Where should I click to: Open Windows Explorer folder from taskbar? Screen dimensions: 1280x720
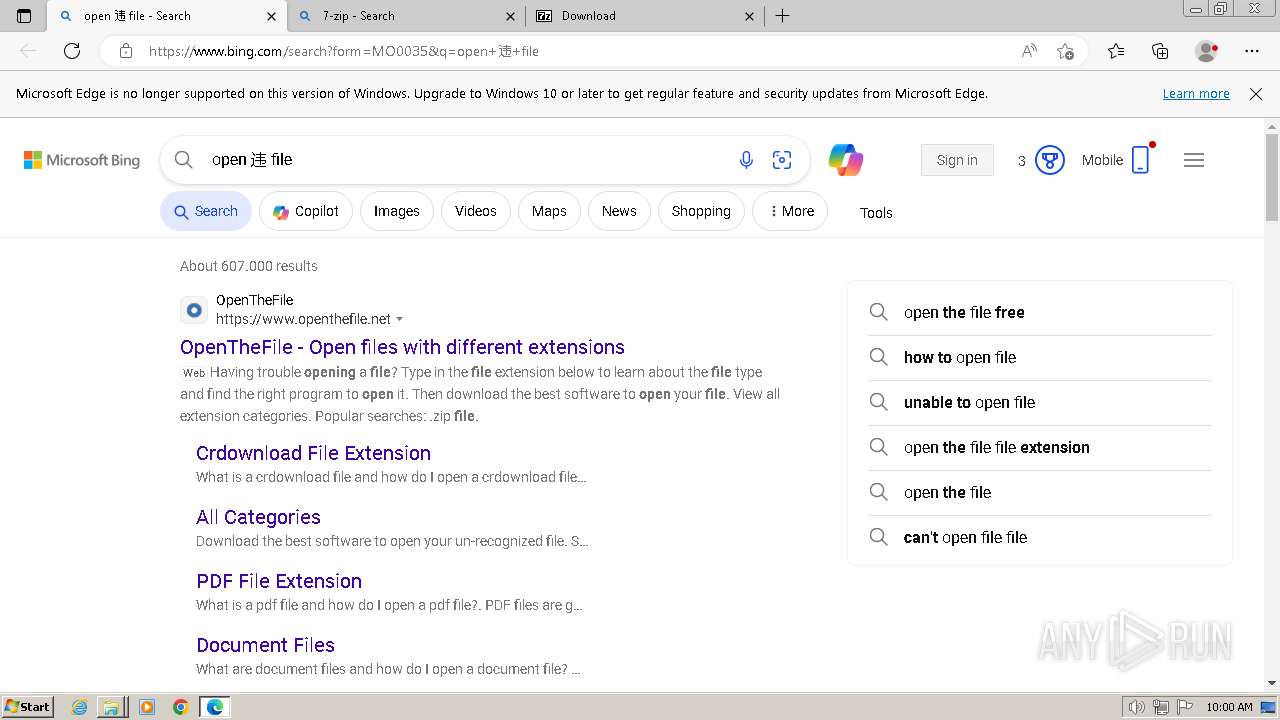coord(111,707)
